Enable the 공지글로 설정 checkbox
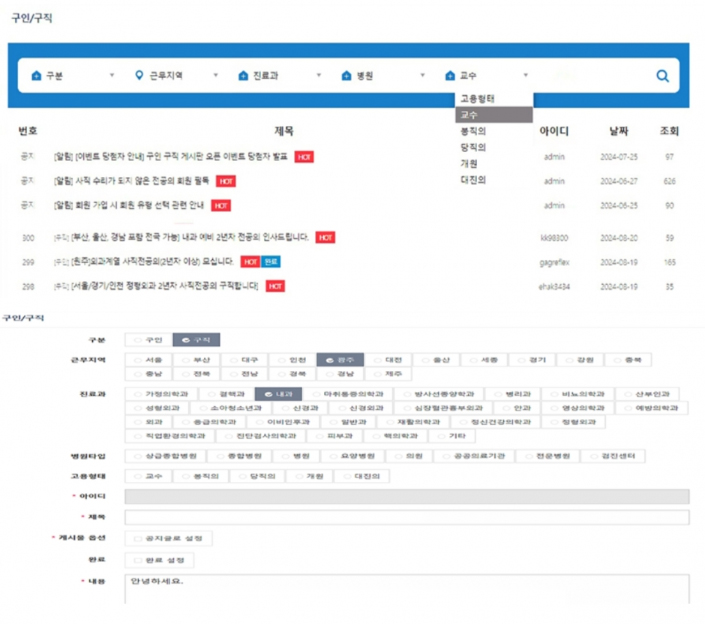 [168, 538]
